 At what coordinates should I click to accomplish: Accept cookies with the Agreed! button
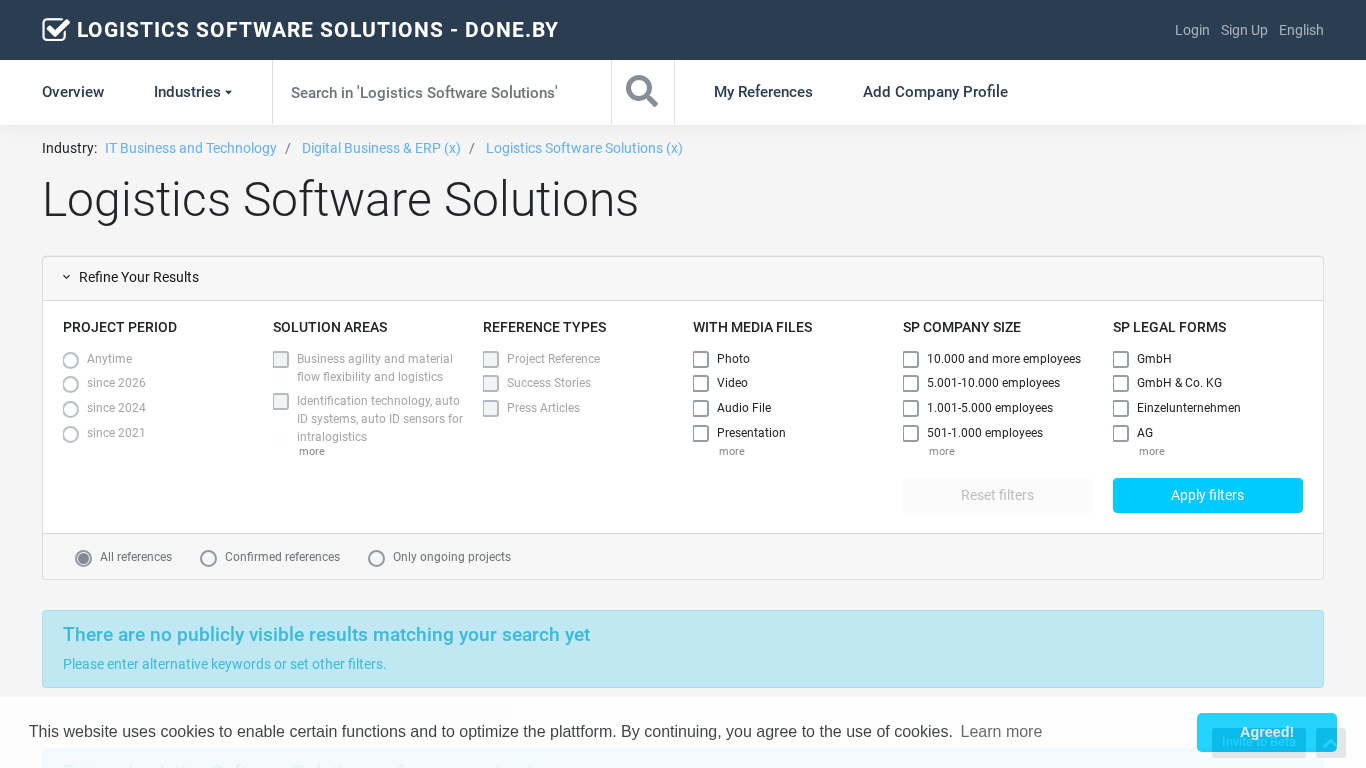(x=1266, y=732)
